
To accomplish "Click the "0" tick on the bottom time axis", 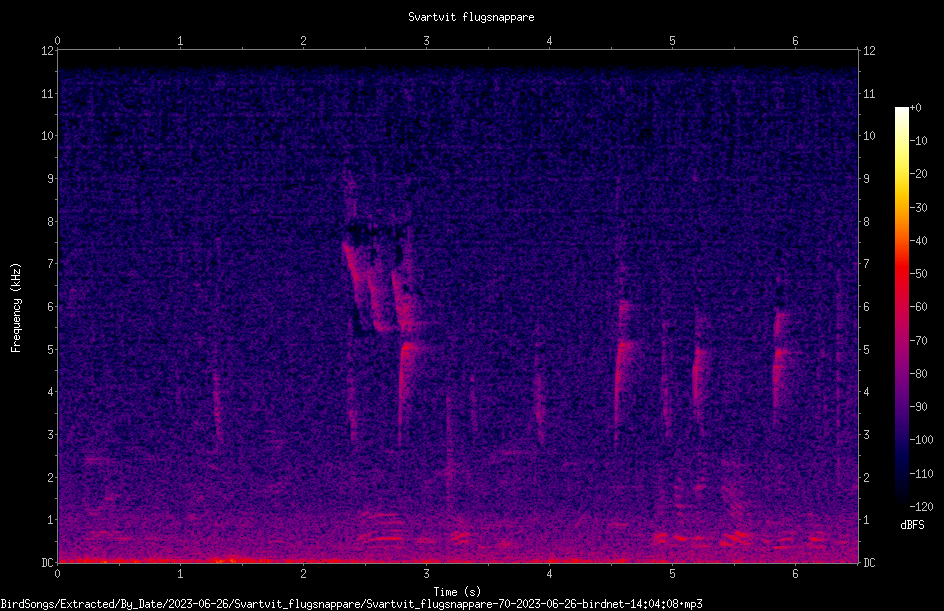I will [x=57, y=574].
